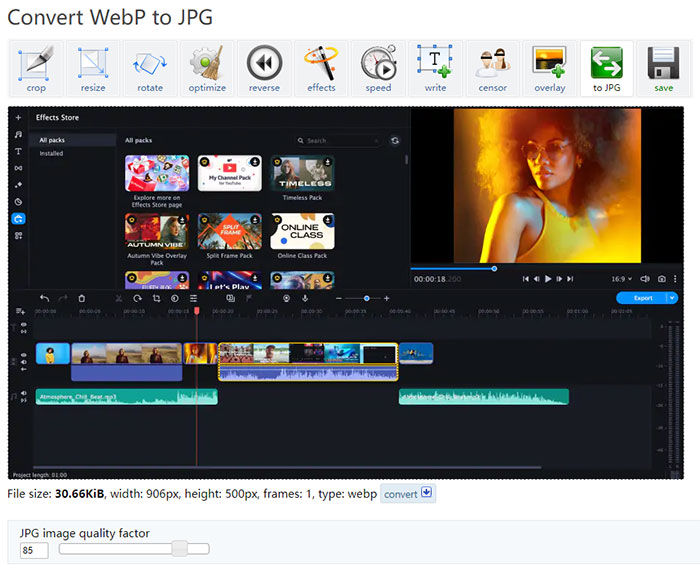Open the magic wand effects icon in sidebar

(18, 185)
